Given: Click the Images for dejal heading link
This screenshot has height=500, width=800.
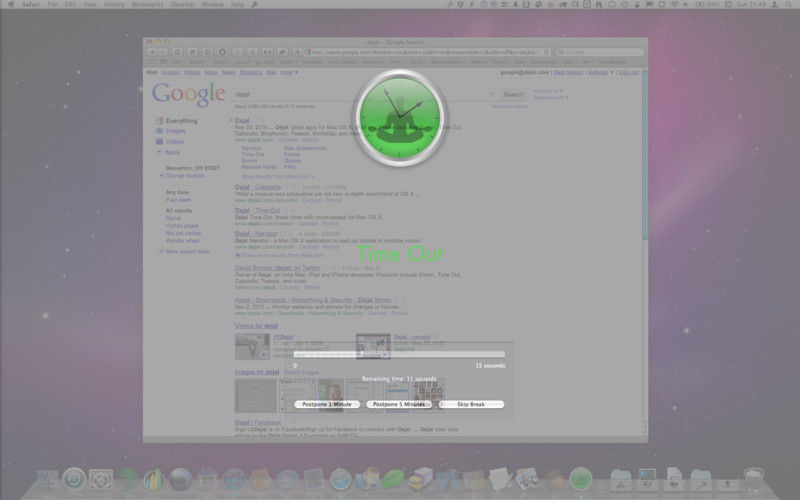Looking at the screenshot, I should 257,372.
